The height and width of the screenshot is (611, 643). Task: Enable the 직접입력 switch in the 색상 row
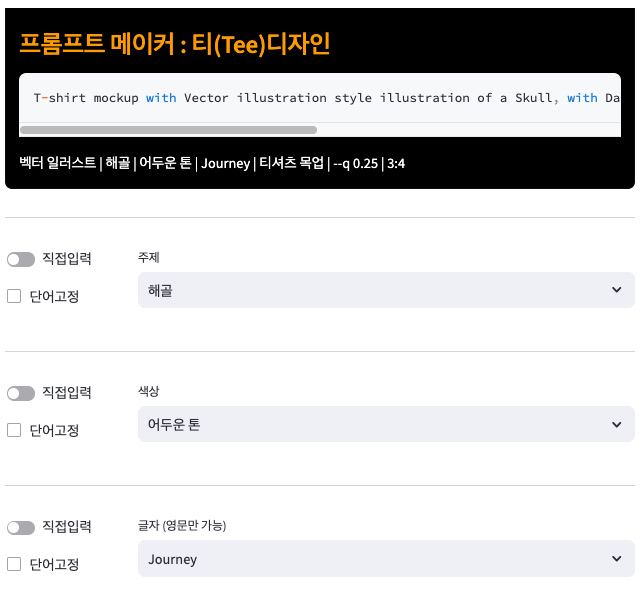[20, 393]
